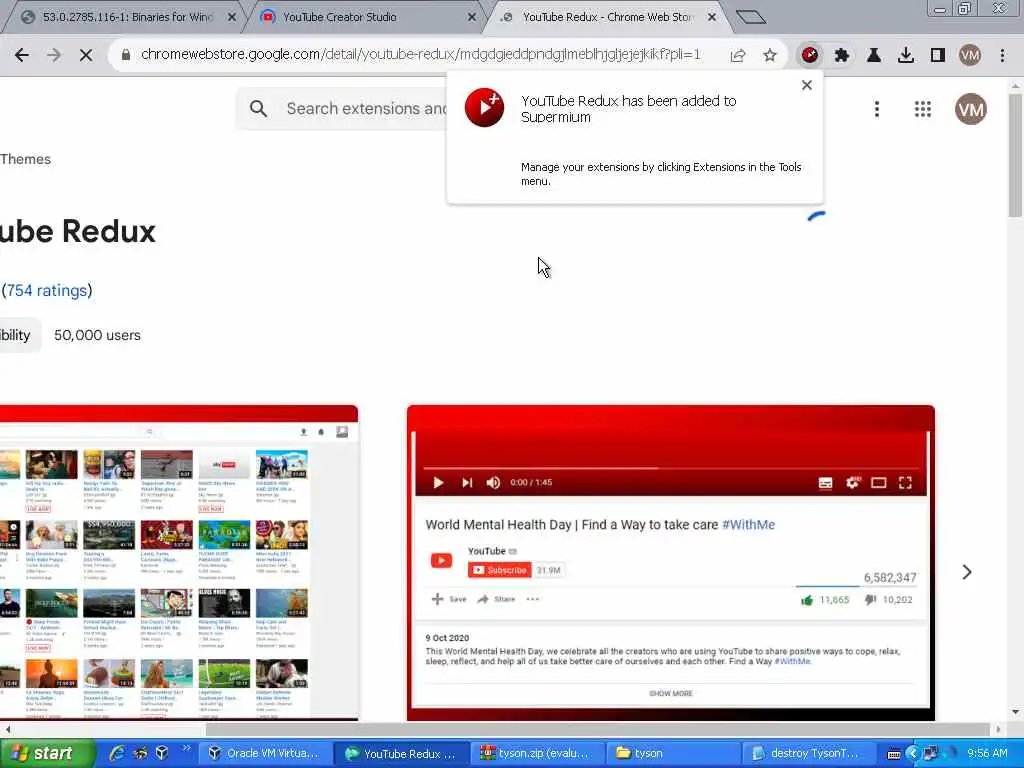1024x768 pixels.
Task: Open tyson.zip taskbar window
Action: pos(536,754)
